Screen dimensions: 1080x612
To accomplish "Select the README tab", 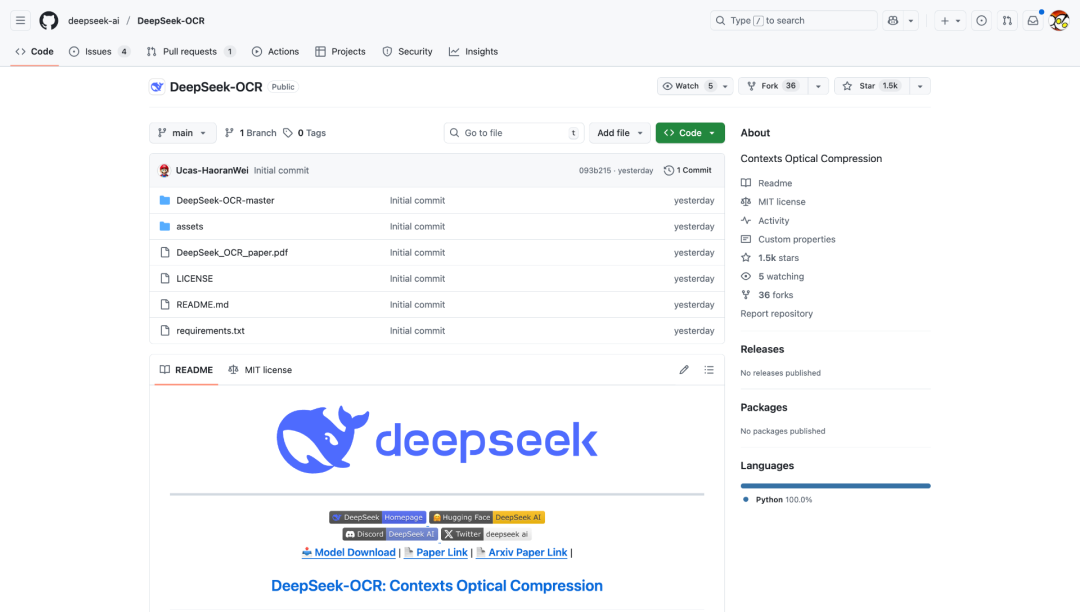I will click(x=187, y=370).
